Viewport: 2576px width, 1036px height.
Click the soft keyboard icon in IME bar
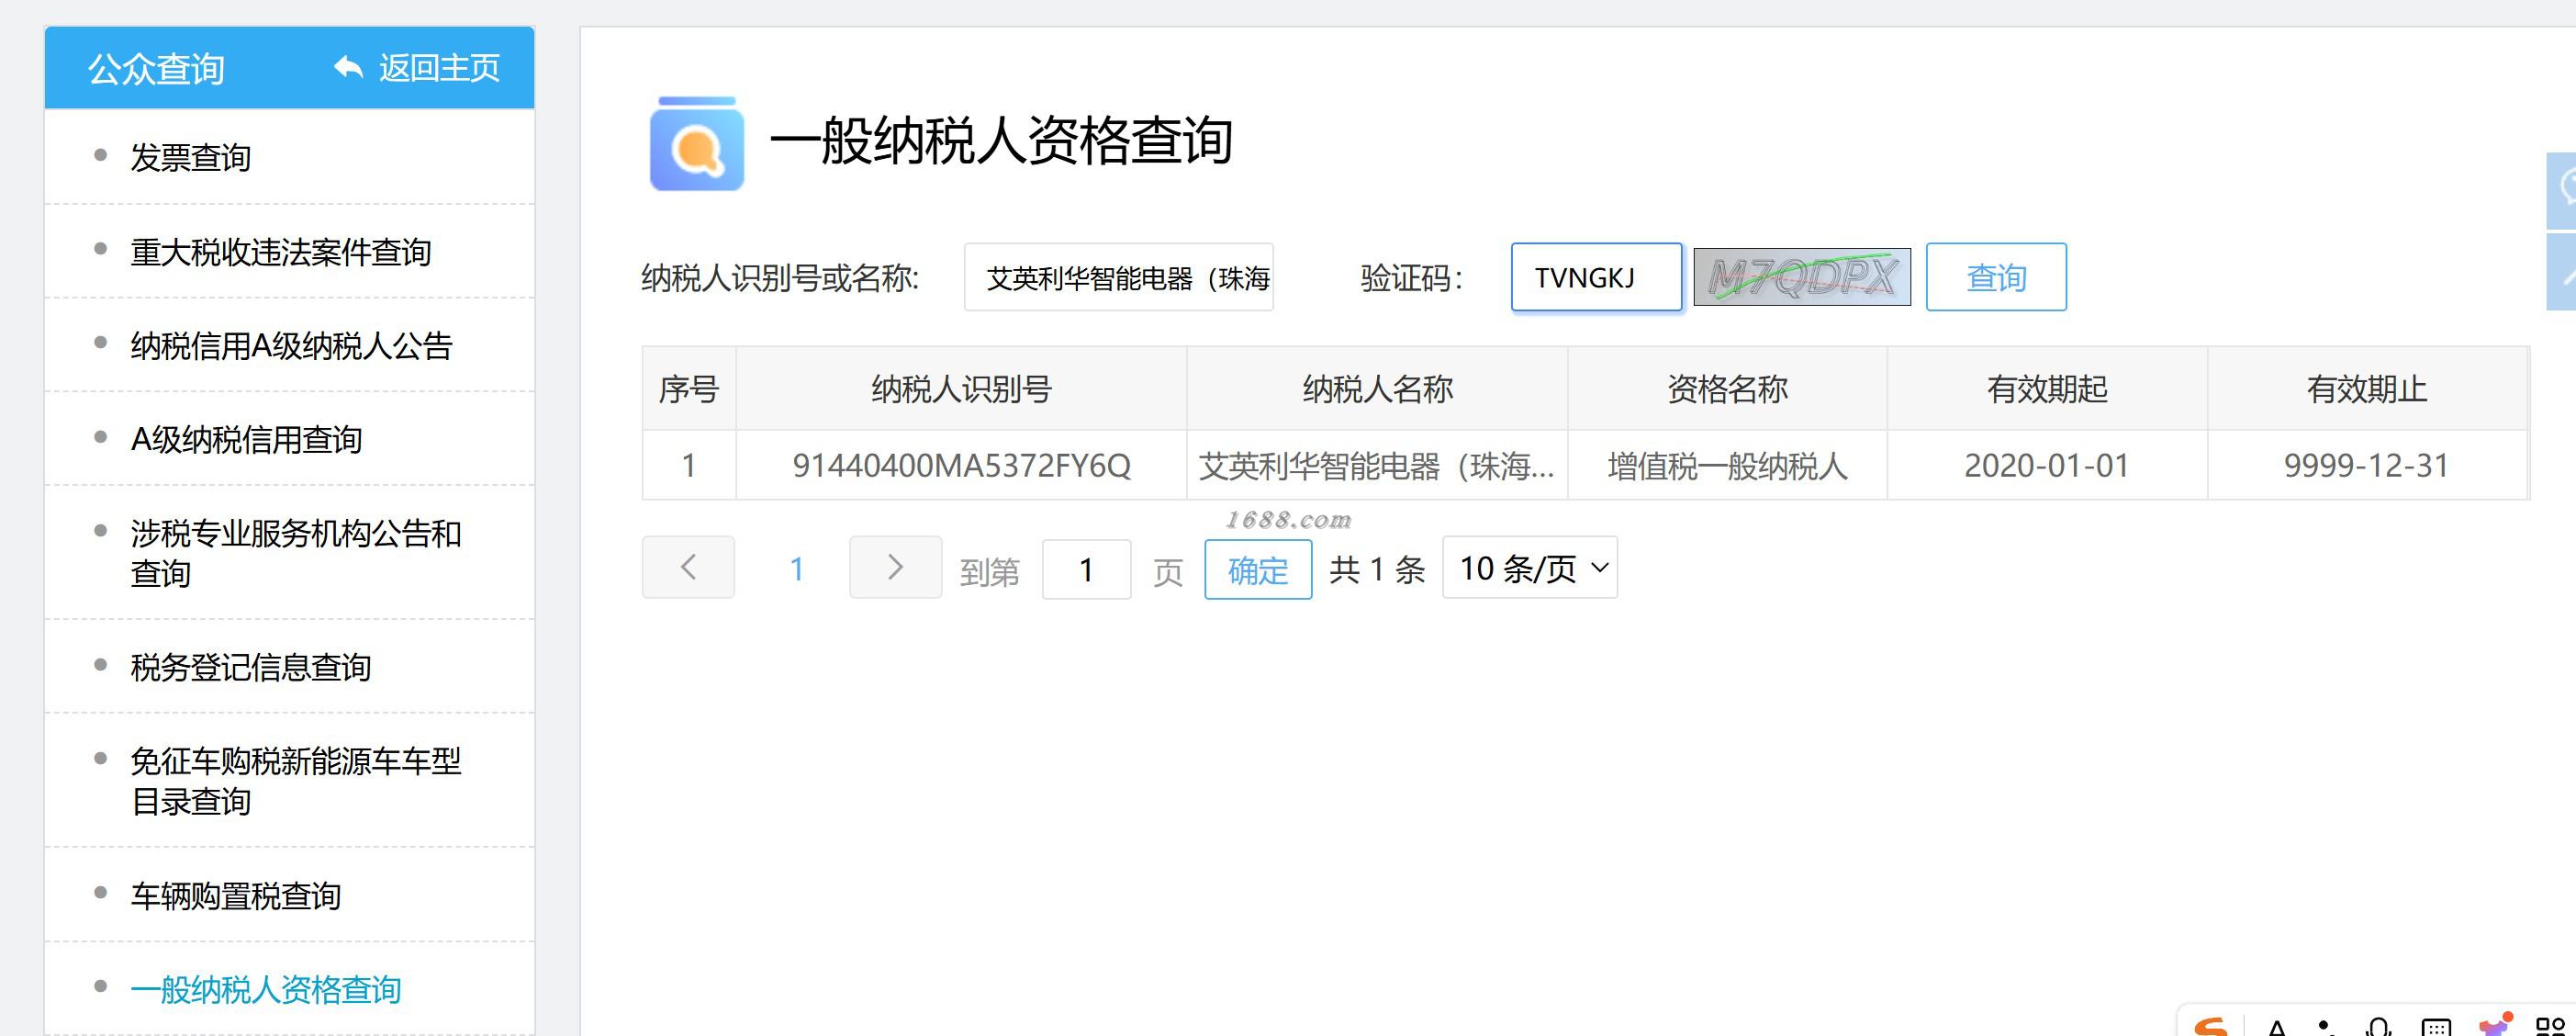(x=2436, y=1027)
